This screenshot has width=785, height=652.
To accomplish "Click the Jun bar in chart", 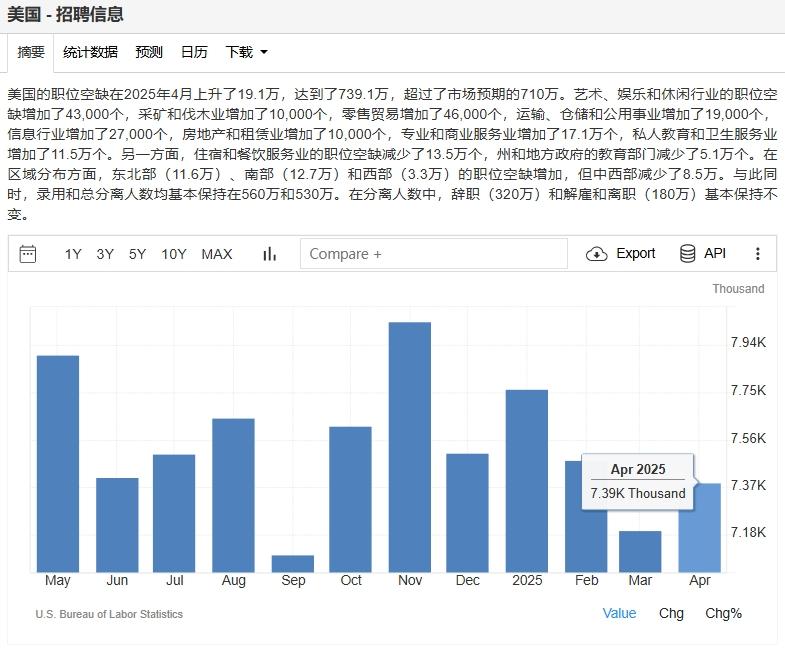I will click(x=117, y=525).
